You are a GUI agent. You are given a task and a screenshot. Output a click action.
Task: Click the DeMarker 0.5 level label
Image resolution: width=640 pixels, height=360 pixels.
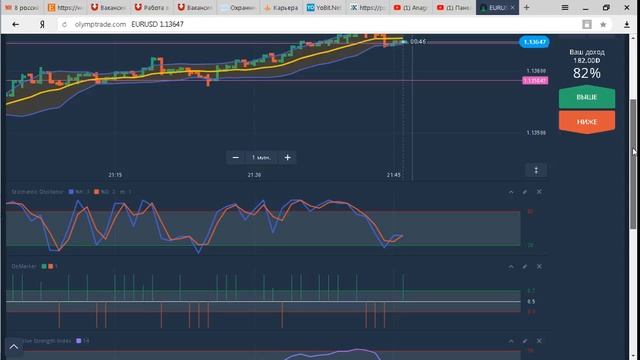click(x=531, y=302)
